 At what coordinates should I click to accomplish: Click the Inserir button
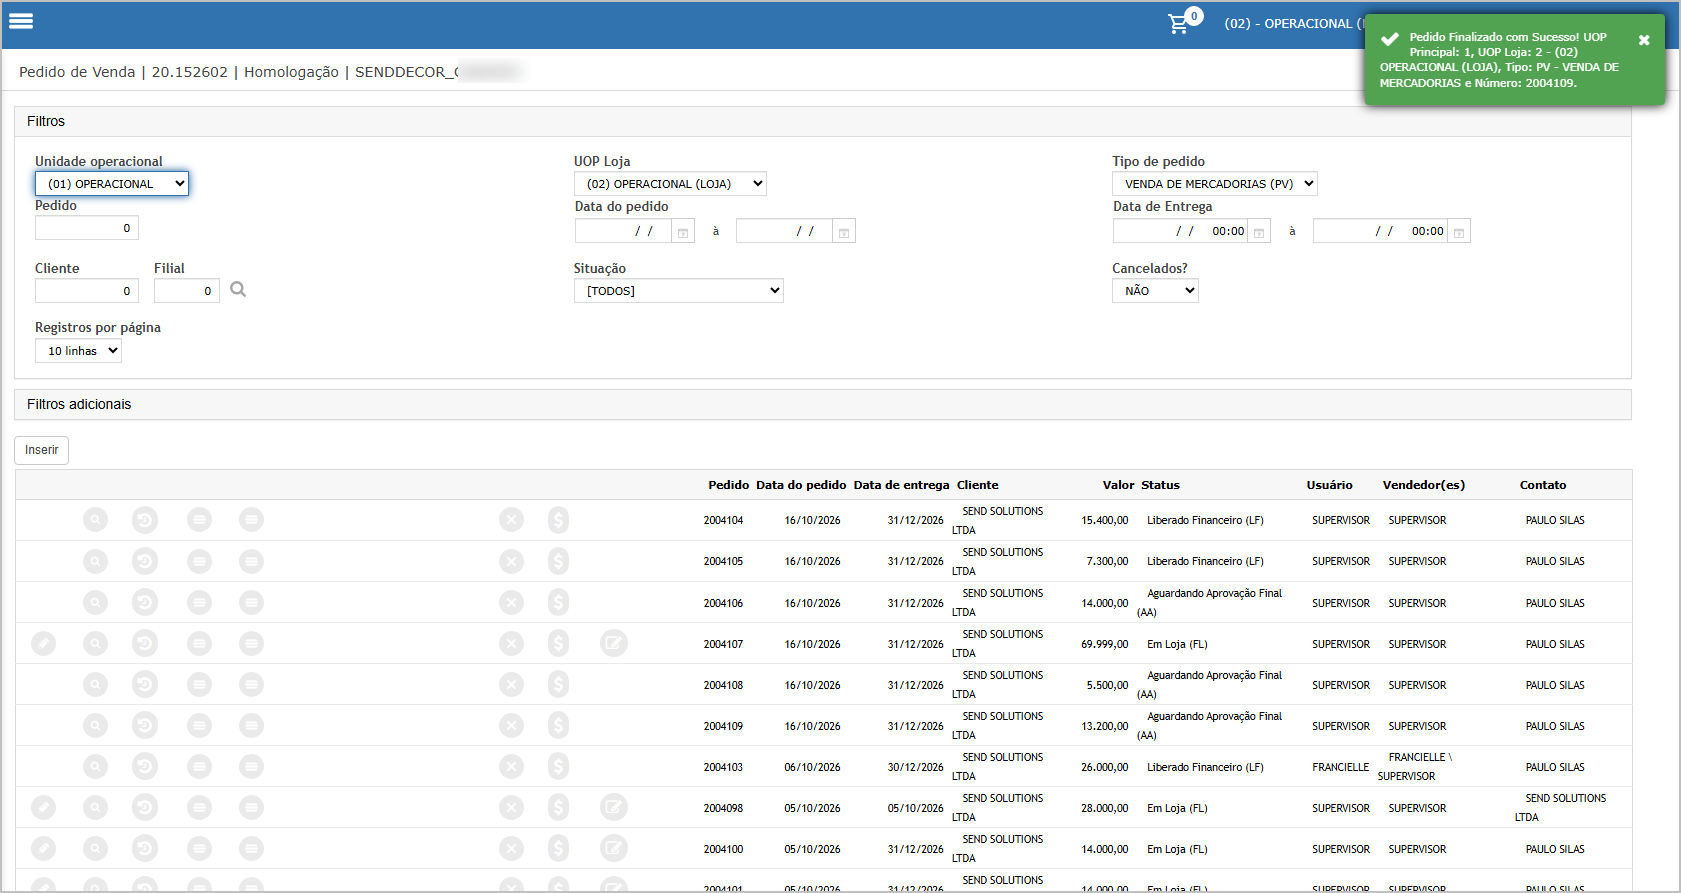(41, 450)
